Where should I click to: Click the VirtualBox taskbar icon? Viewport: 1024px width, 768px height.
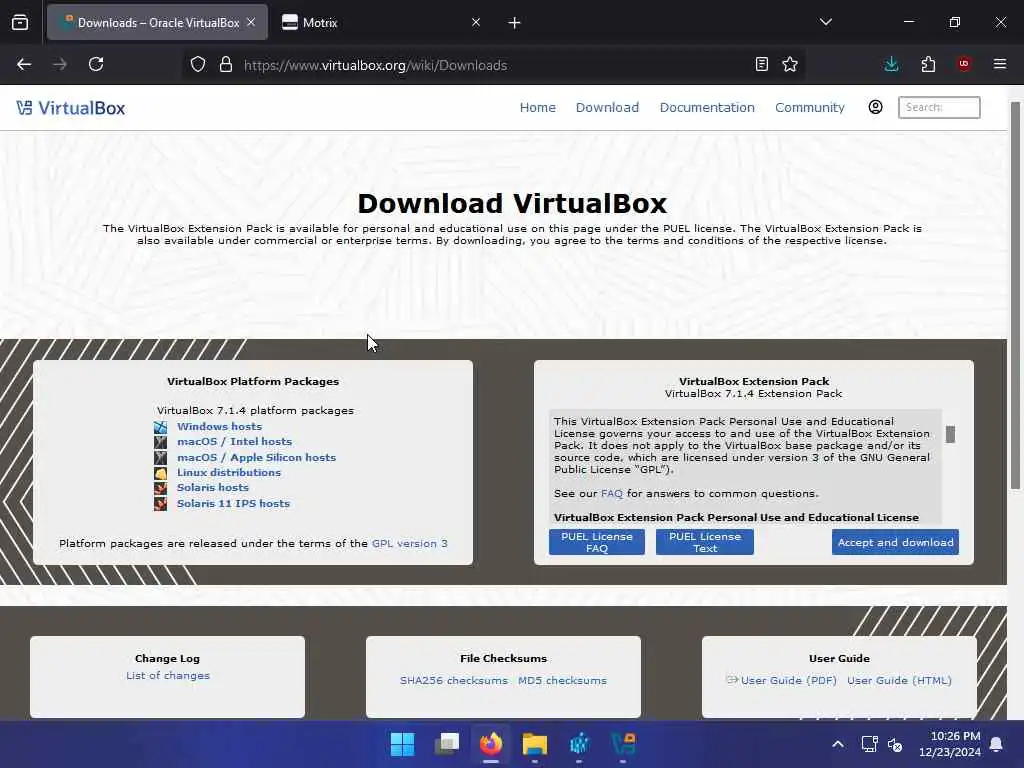[623, 744]
